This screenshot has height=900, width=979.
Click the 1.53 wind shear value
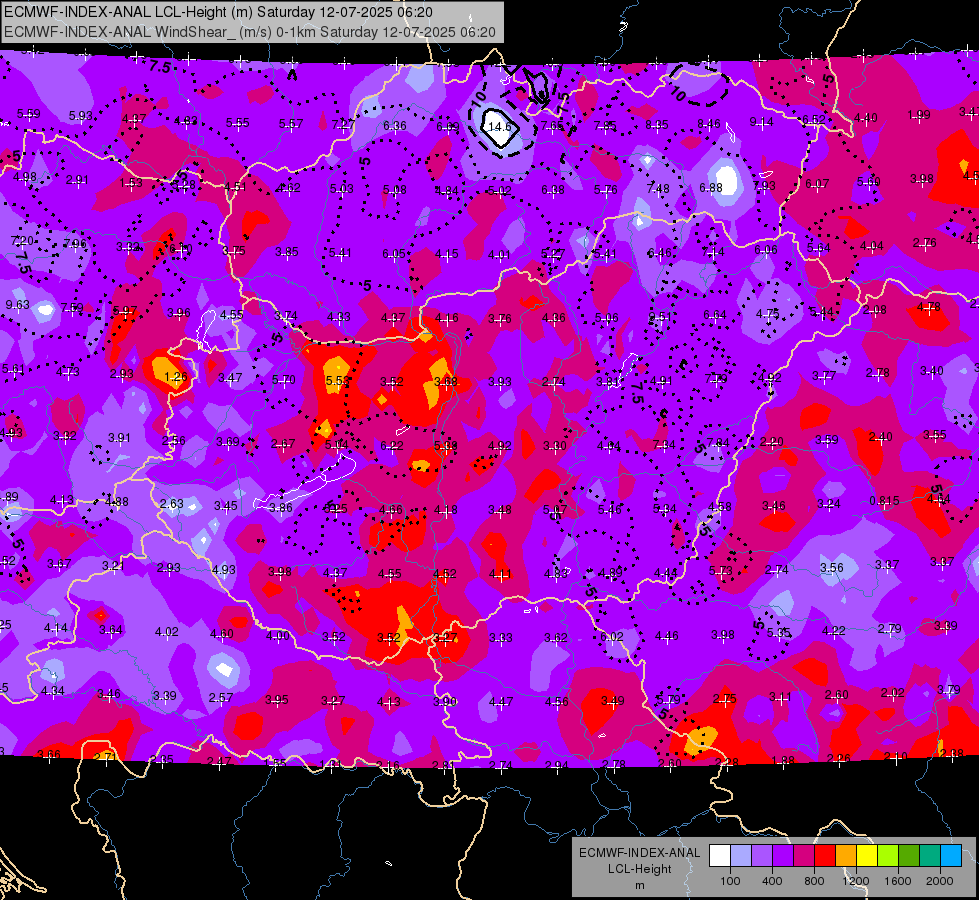point(131,183)
